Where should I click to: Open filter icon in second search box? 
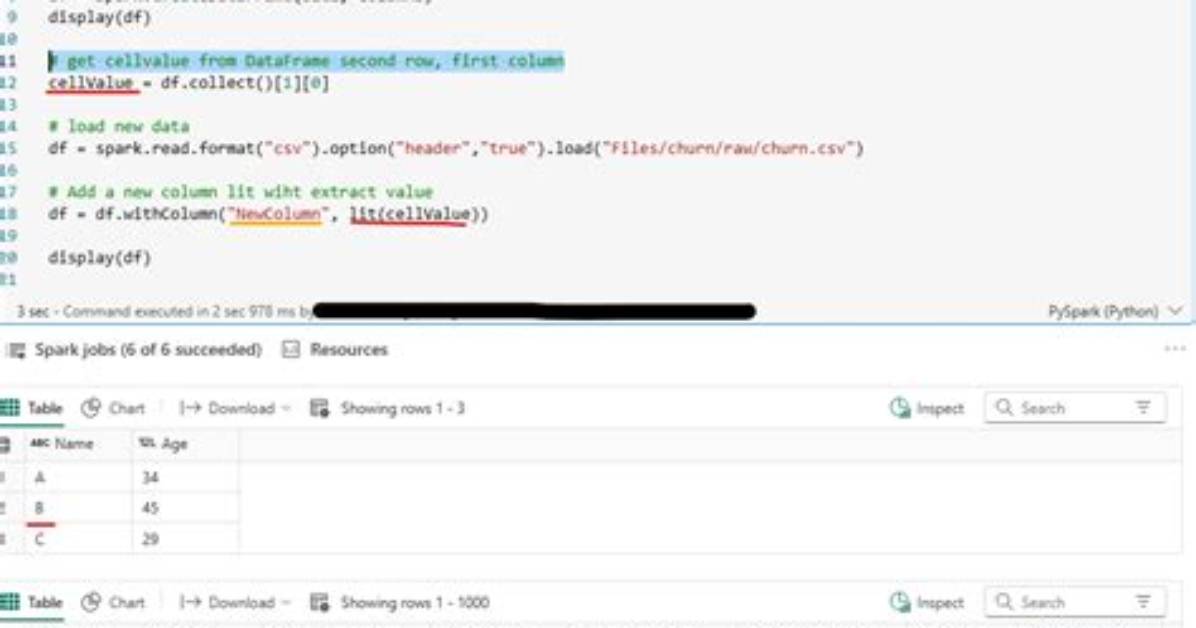[x=1143, y=601]
